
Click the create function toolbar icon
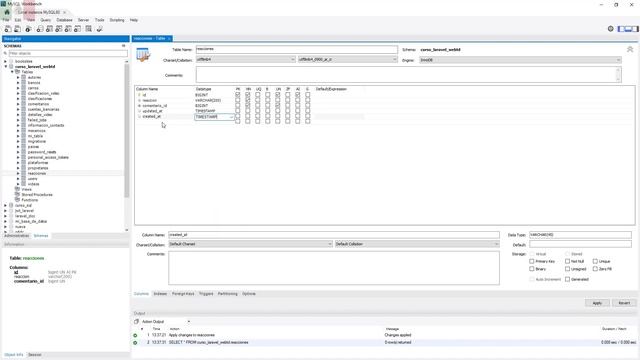click(78, 29)
